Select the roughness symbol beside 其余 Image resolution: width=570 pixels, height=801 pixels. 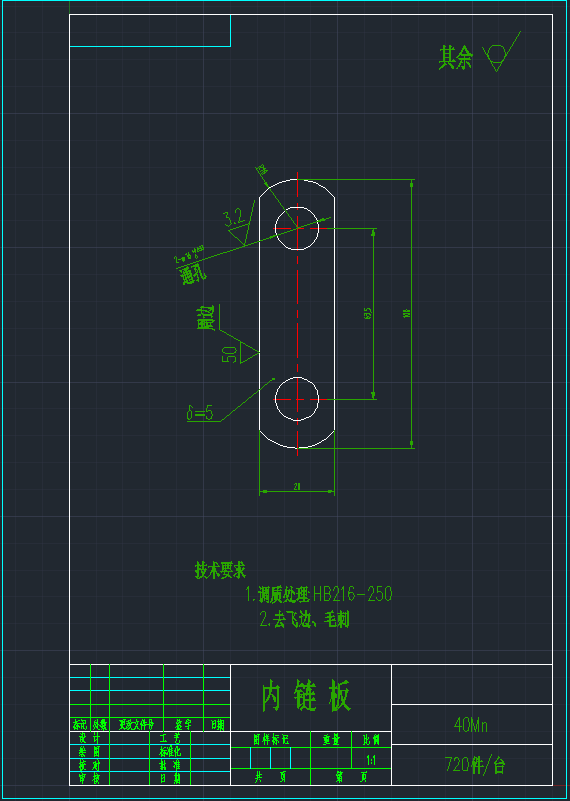coord(501,52)
